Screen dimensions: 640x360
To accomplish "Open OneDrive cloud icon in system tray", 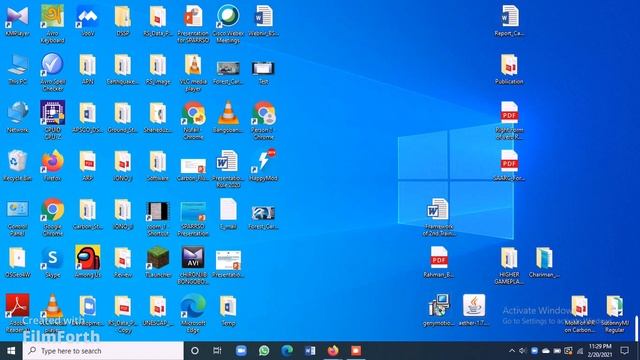I will point(546,351).
